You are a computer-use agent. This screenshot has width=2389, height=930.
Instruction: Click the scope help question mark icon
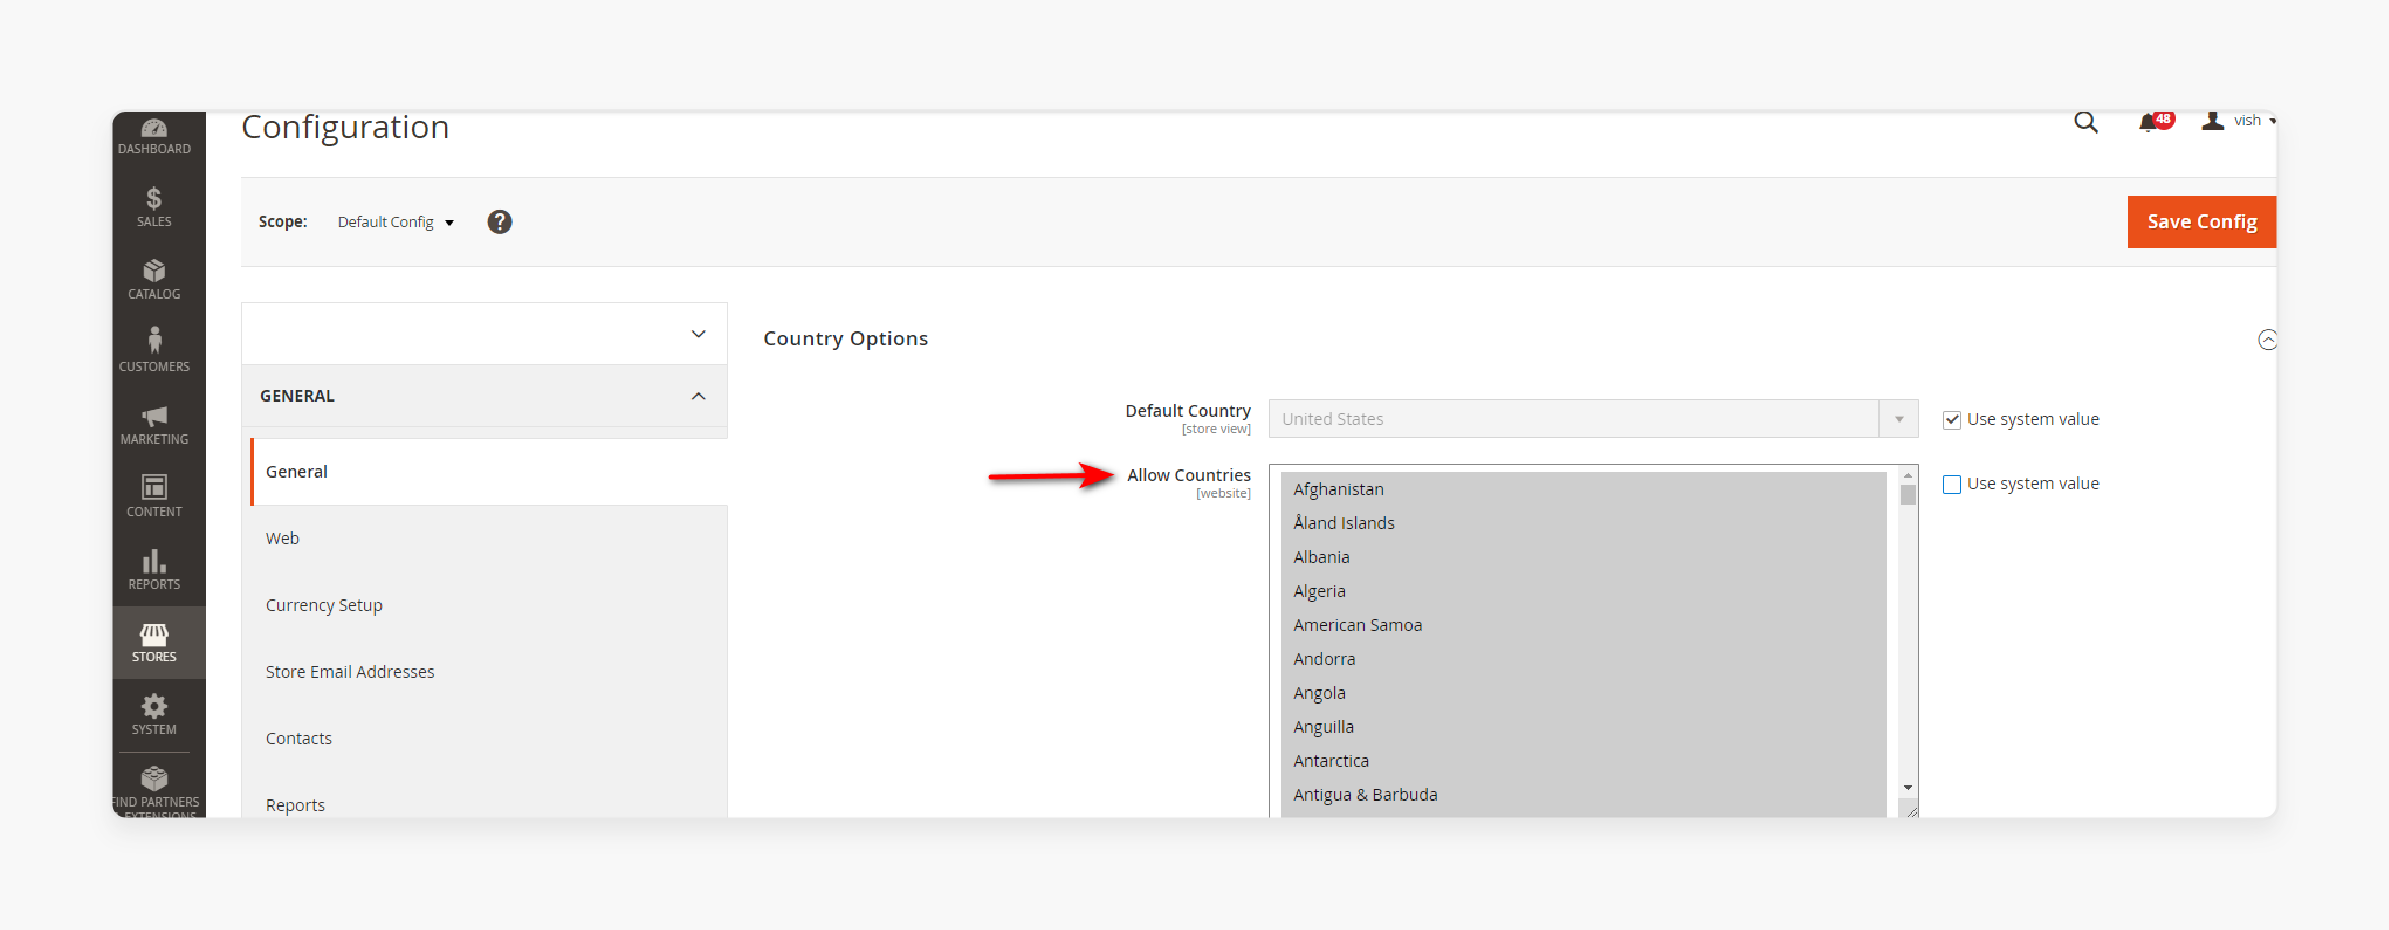pyautogui.click(x=499, y=222)
